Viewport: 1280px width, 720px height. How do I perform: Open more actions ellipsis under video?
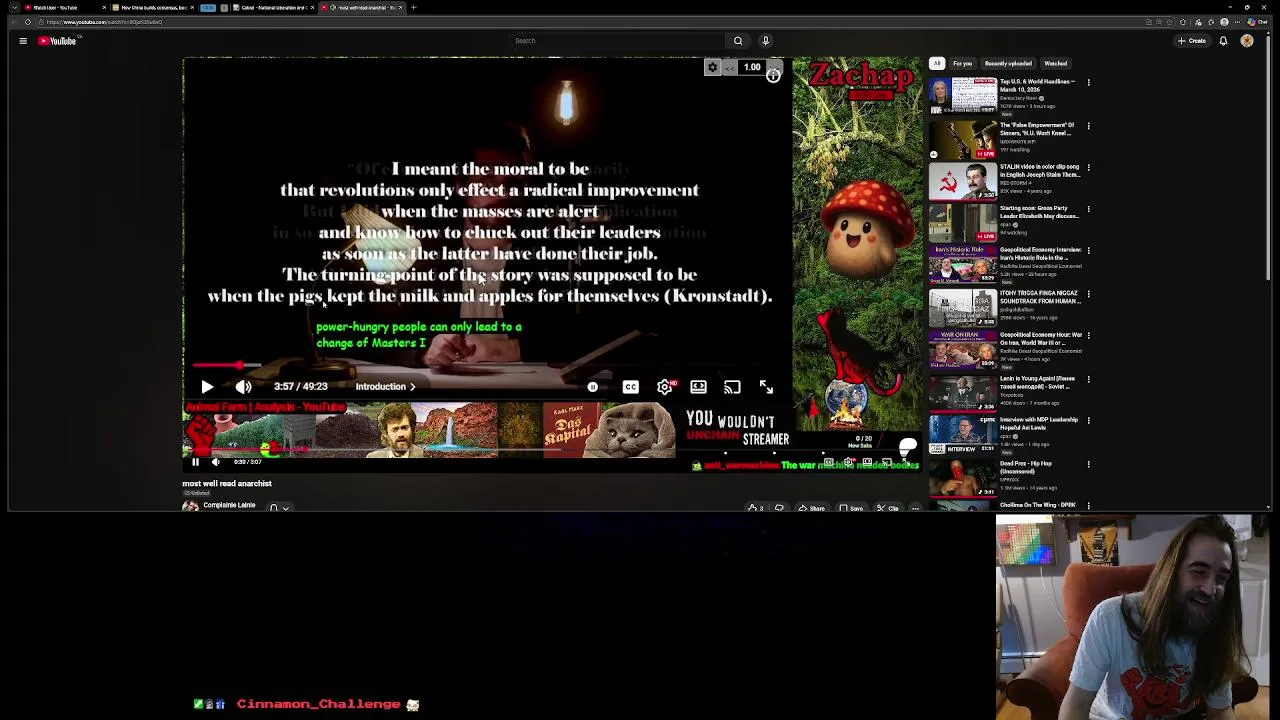point(914,508)
